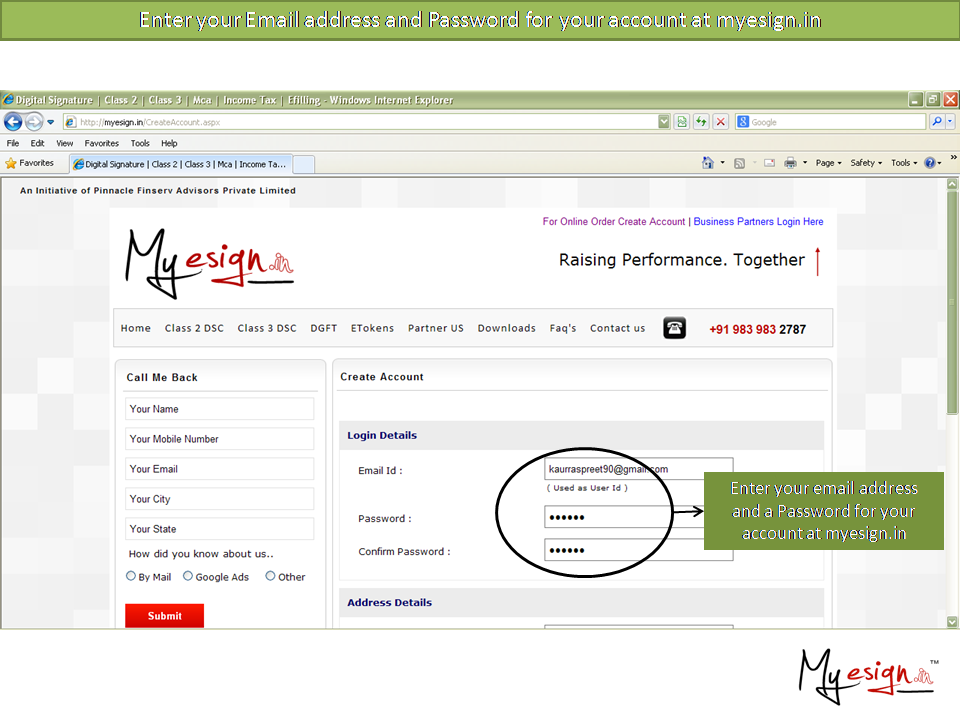Select the By Mail radio button

[x=131, y=576]
